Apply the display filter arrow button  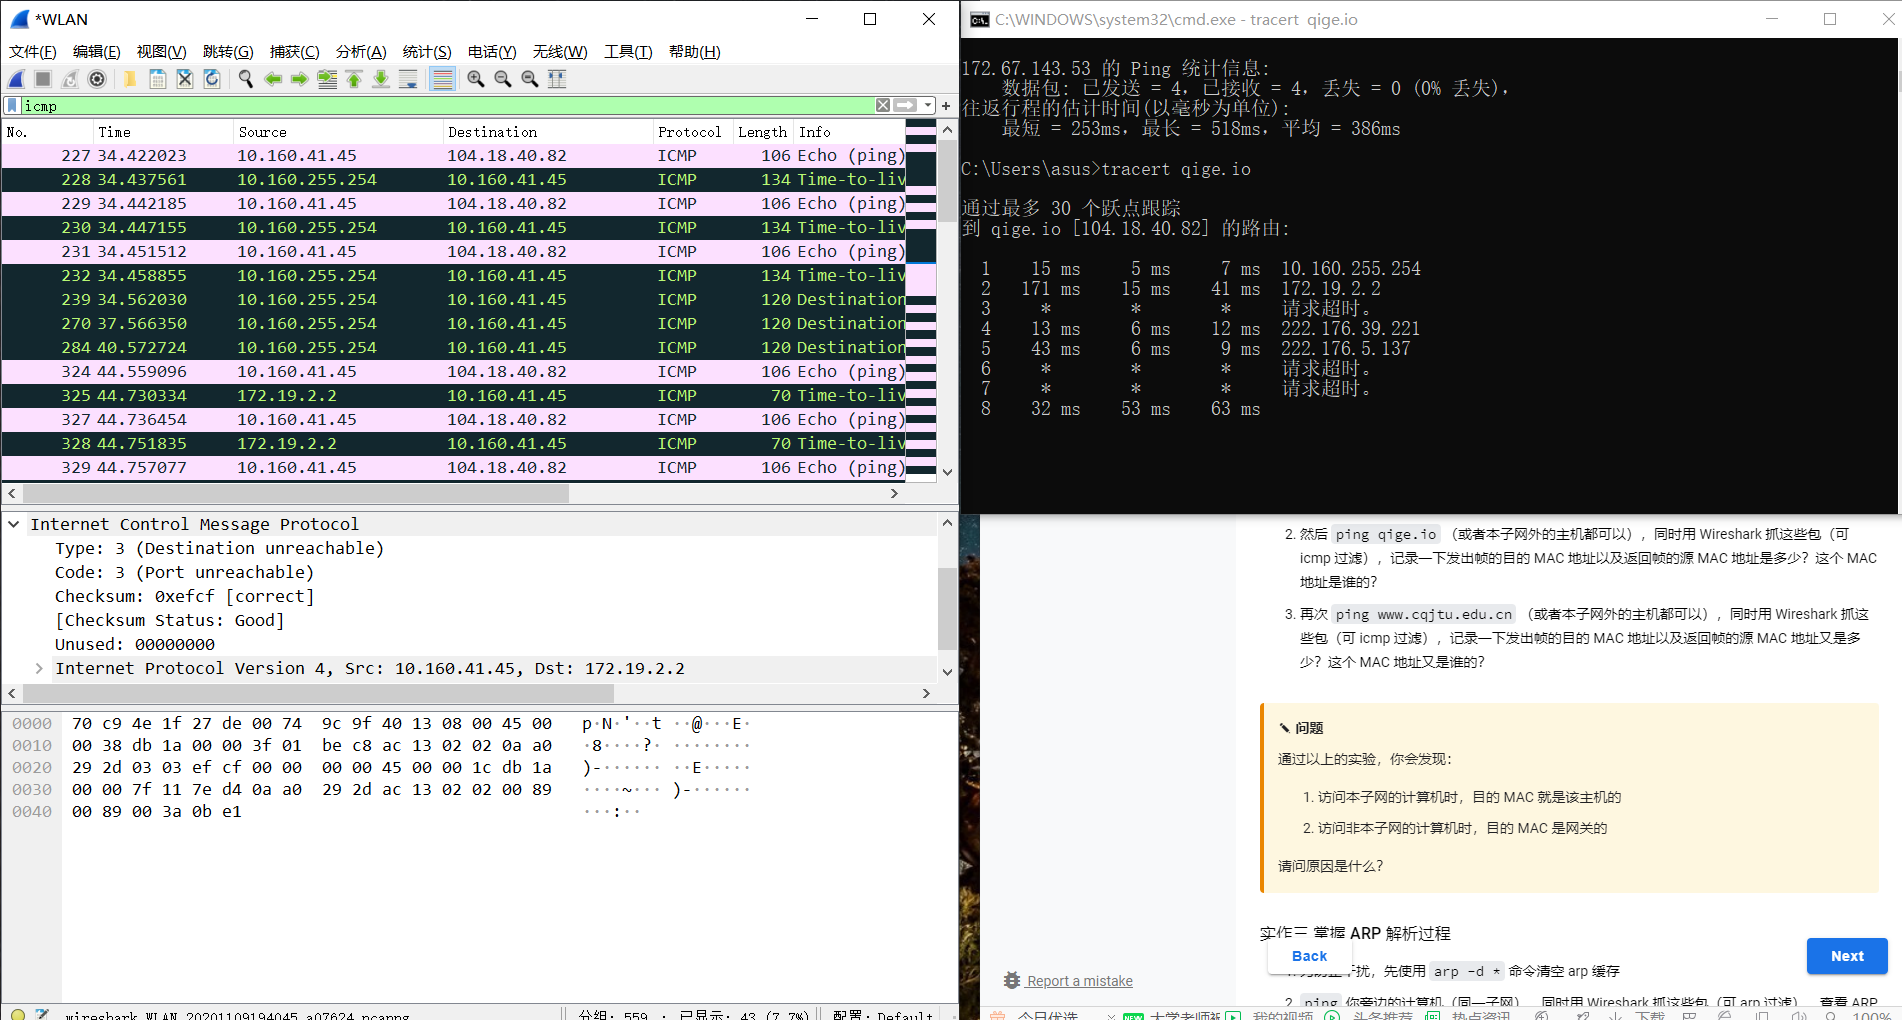pyautogui.click(x=905, y=105)
